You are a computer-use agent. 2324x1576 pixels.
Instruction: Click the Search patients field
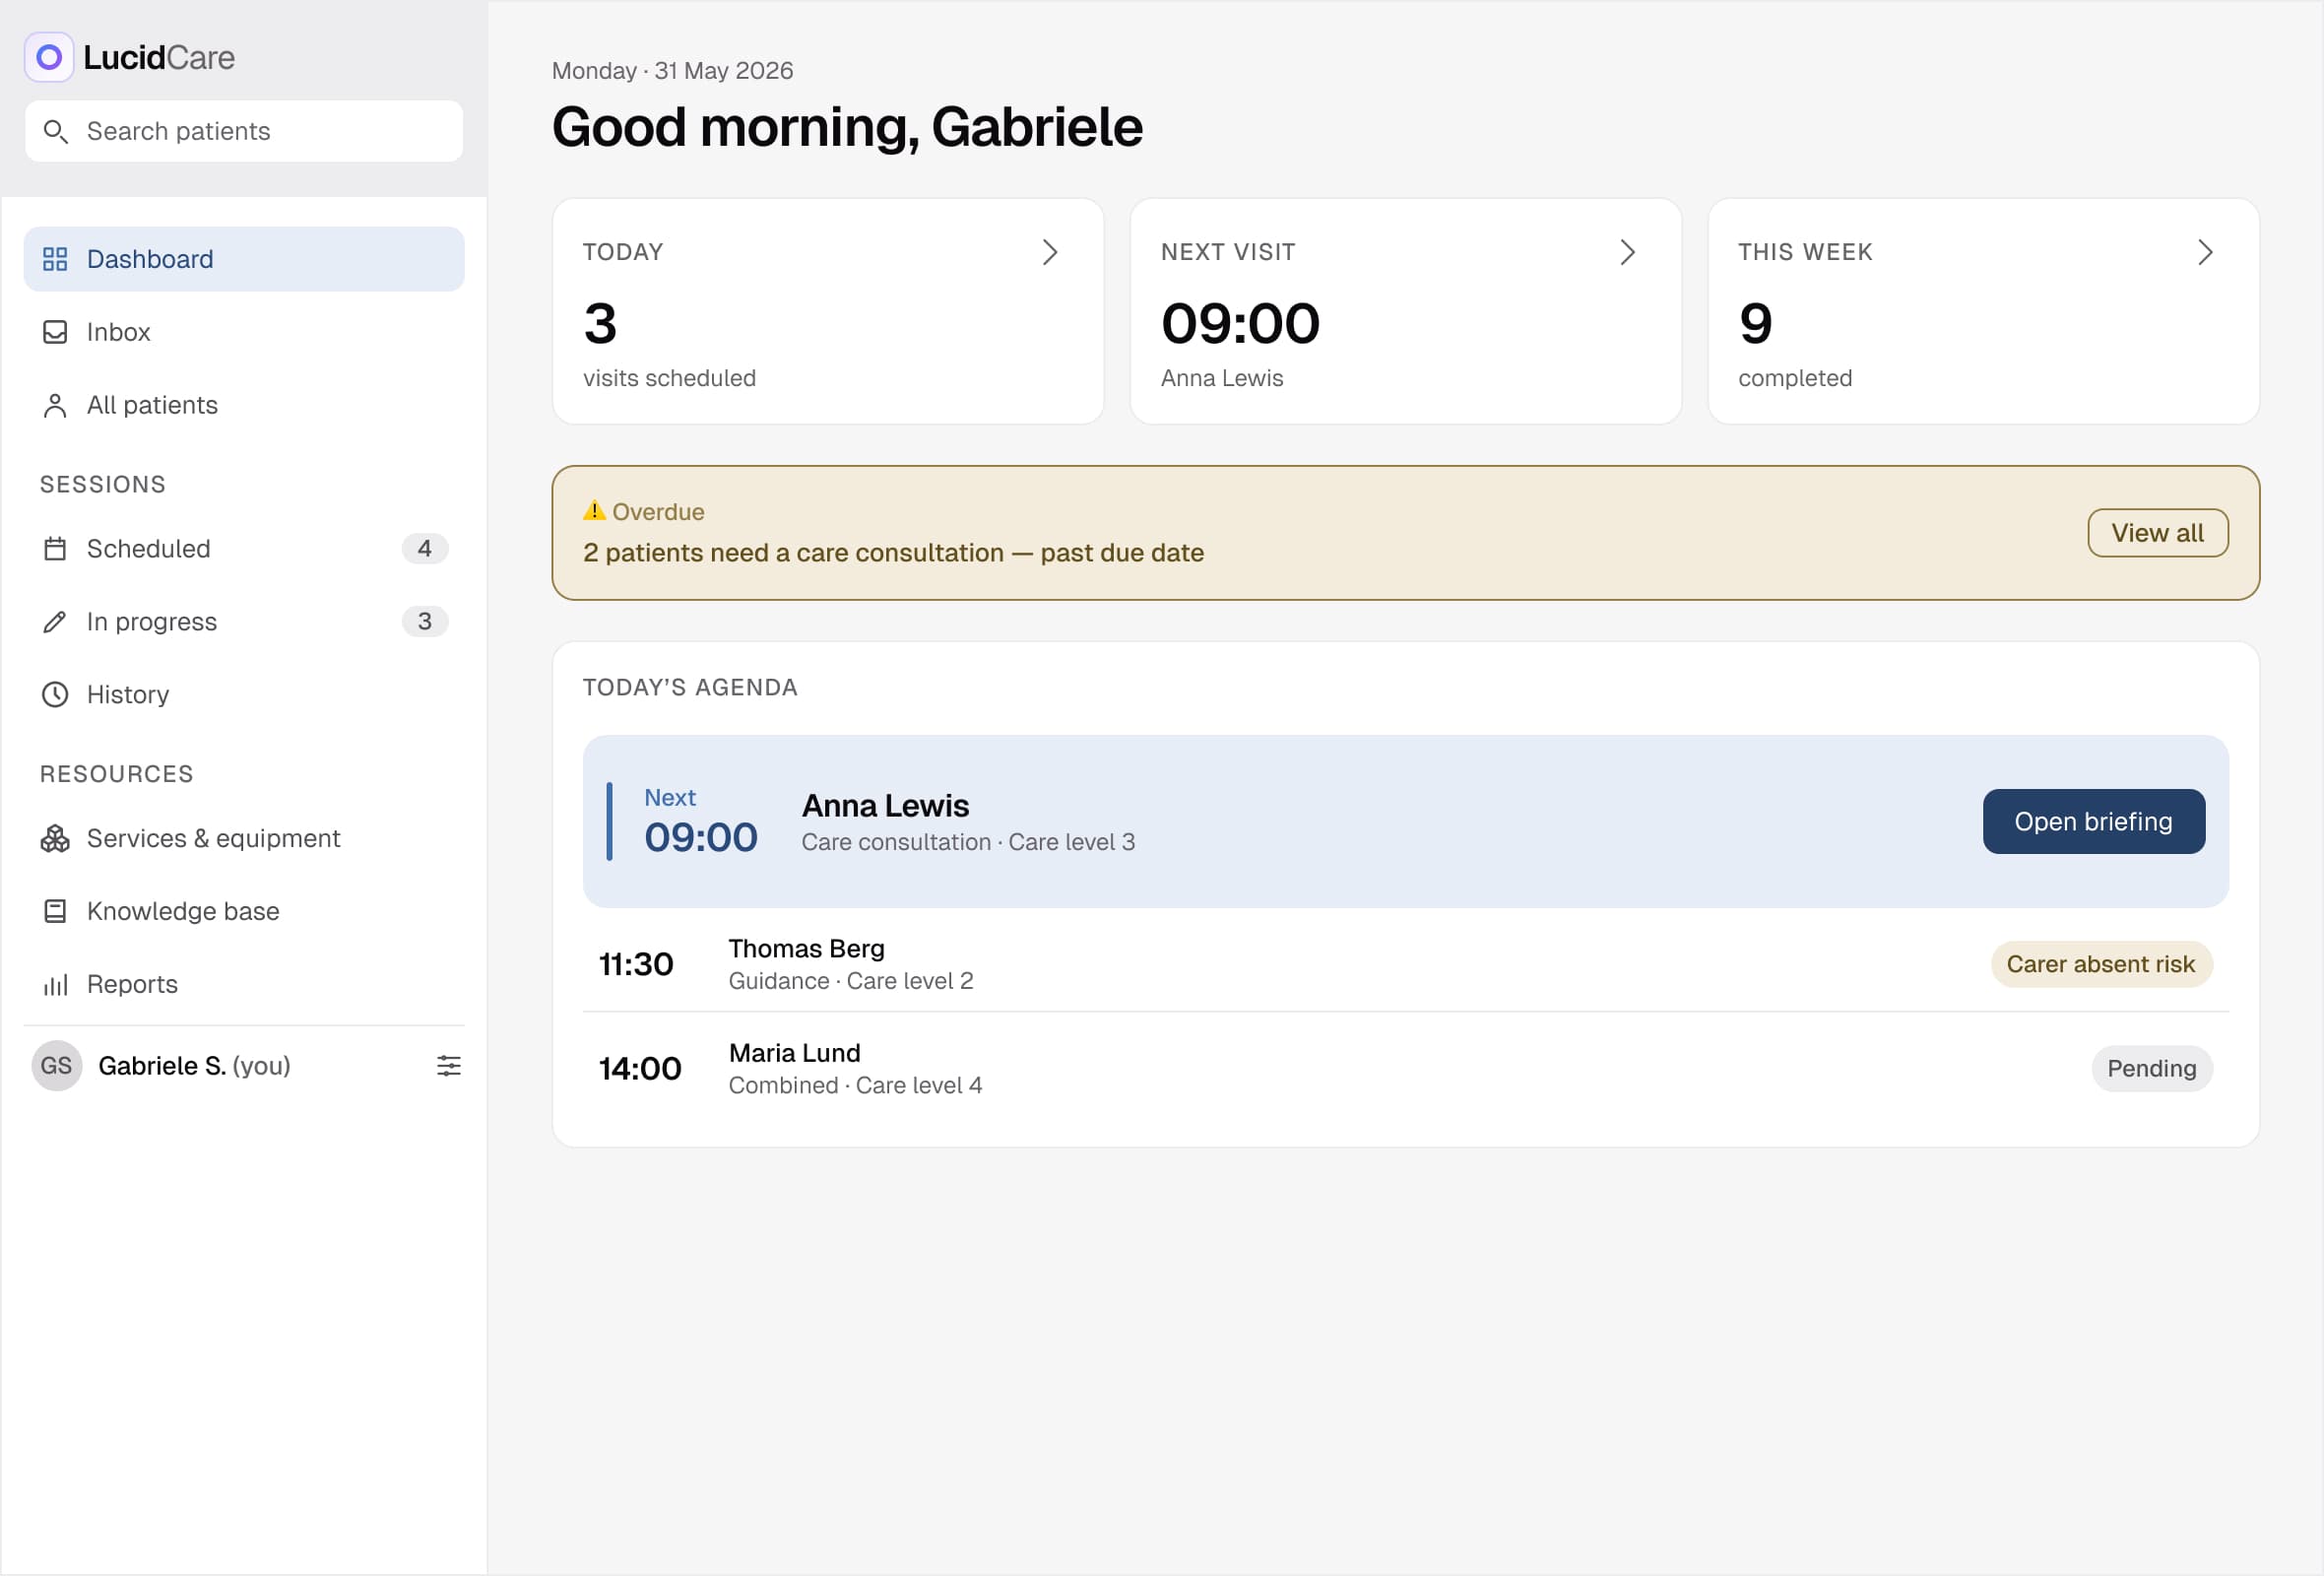tap(244, 131)
